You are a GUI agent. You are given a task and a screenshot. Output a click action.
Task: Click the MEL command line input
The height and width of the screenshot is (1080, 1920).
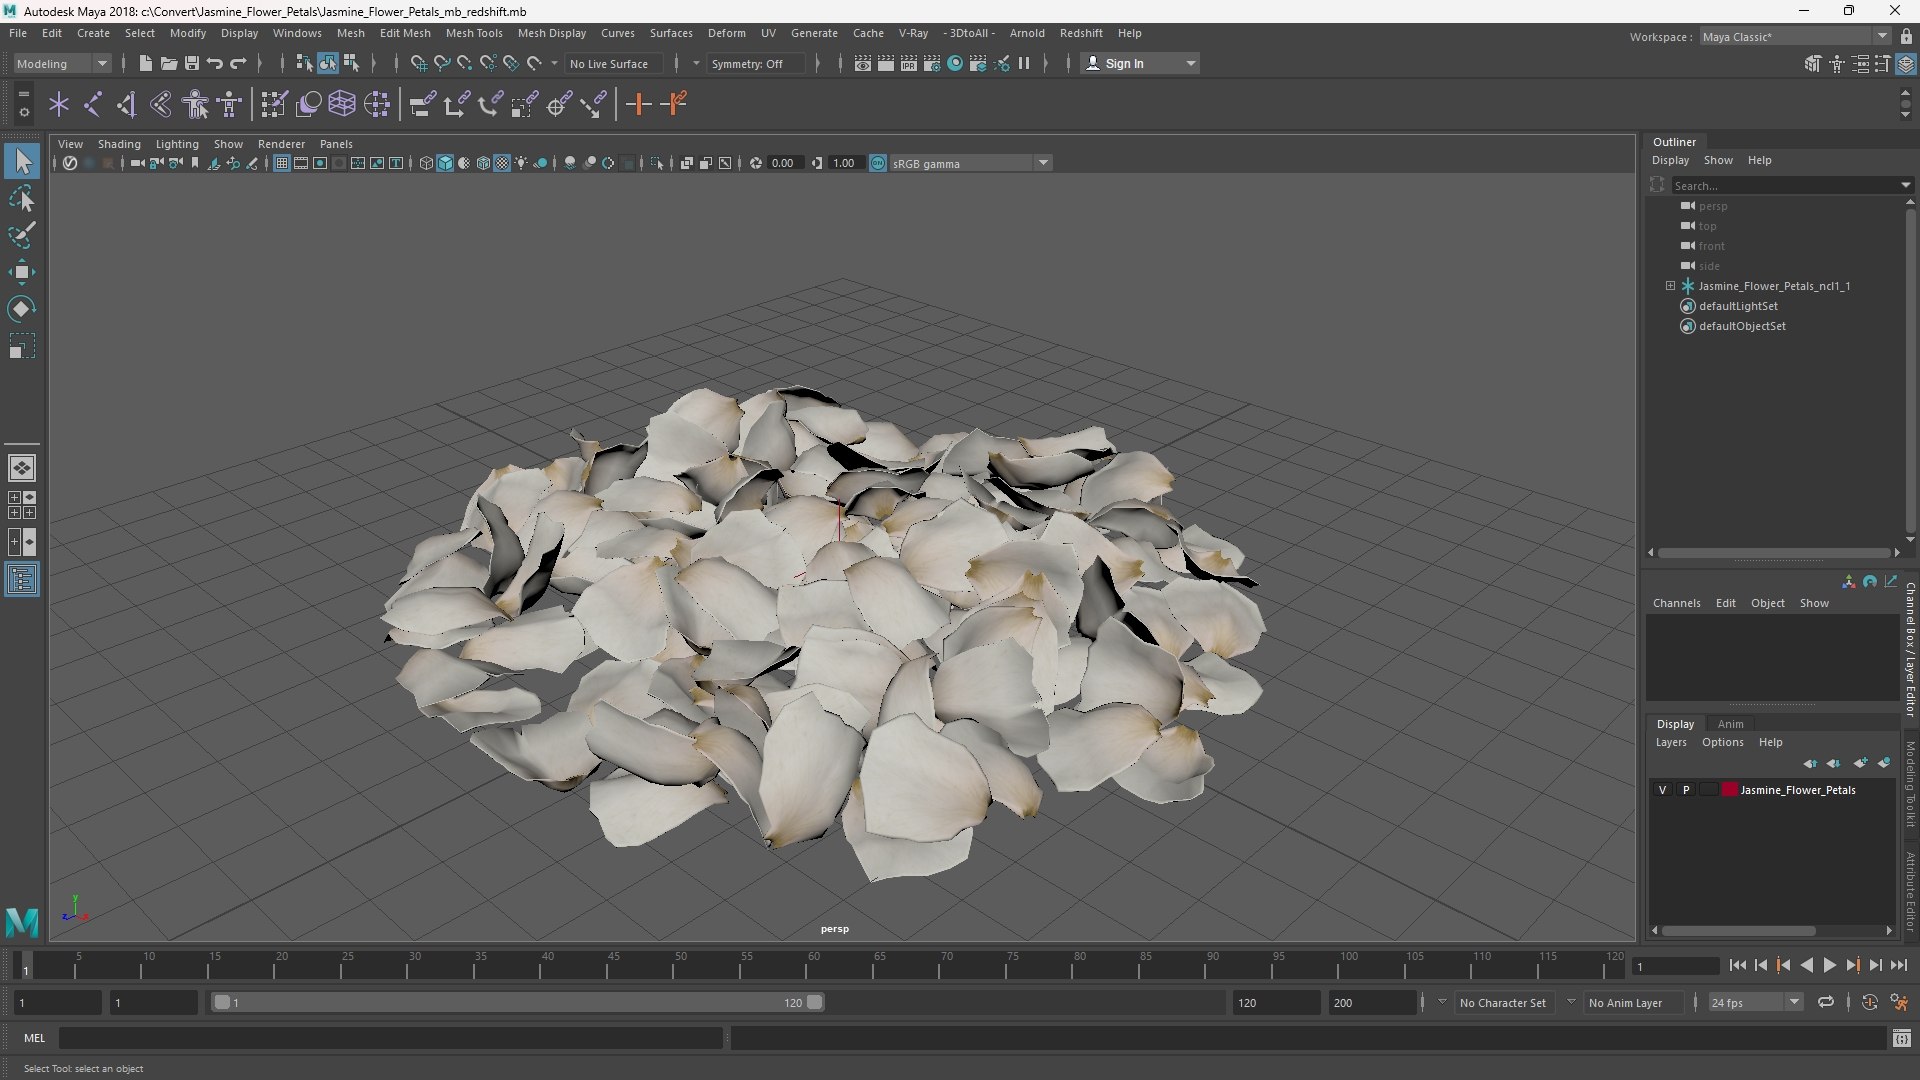click(x=390, y=1038)
